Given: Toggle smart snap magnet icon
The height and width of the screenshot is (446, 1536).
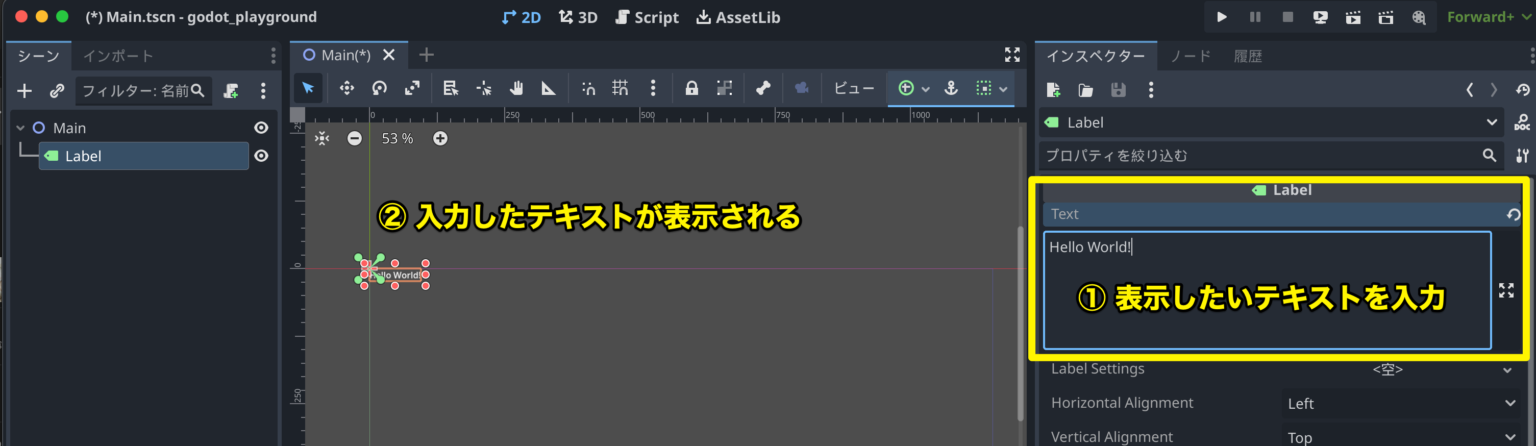Looking at the screenshot, I should pyautogui.click(x=588, y=88).
